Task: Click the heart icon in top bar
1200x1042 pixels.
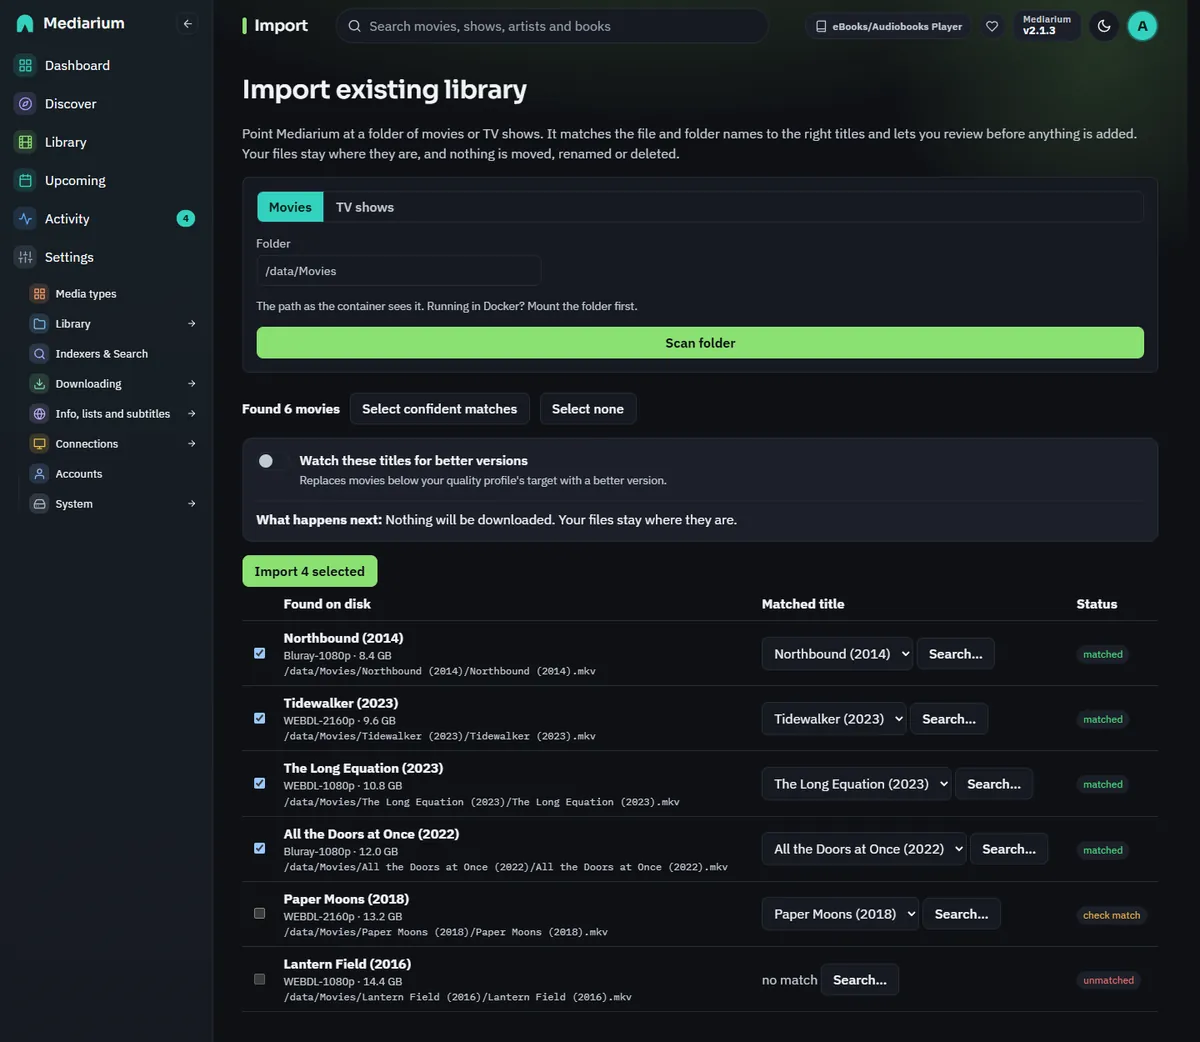Action: [x=992, y=26]
